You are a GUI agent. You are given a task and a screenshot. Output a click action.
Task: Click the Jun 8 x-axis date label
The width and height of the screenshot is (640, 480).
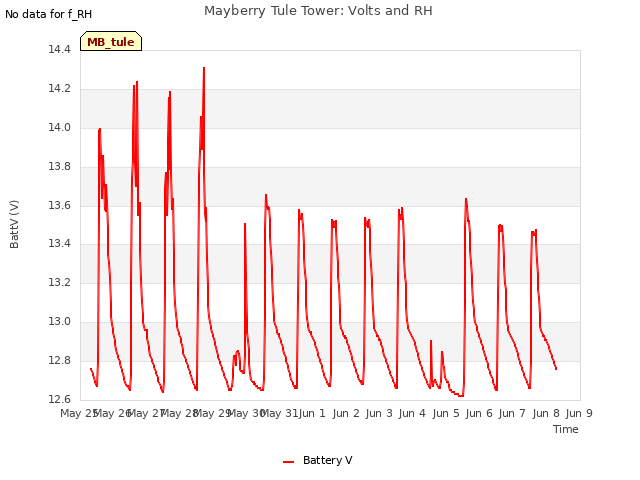(546, 413)
